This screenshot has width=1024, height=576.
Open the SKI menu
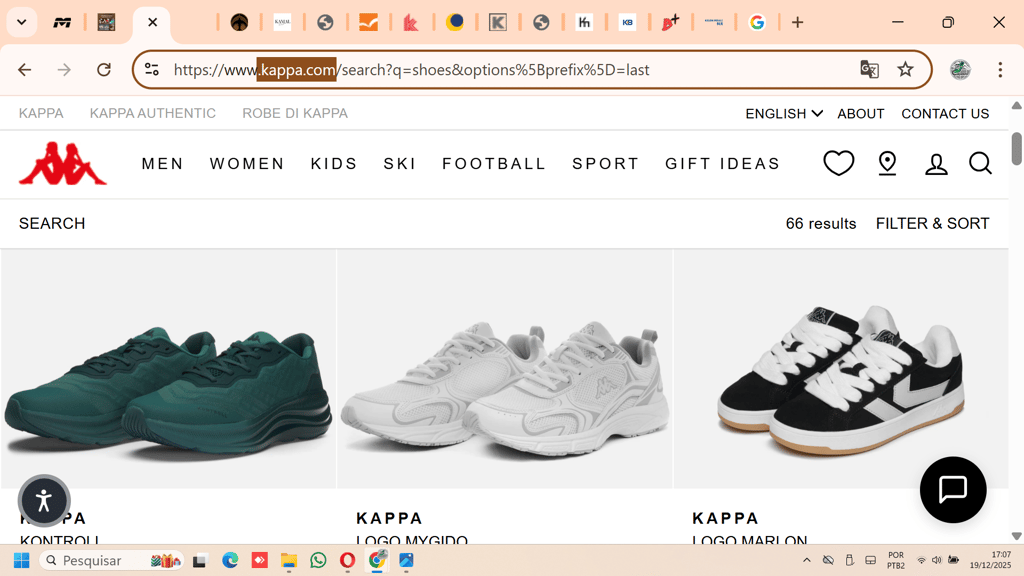(x=400, y=163)
